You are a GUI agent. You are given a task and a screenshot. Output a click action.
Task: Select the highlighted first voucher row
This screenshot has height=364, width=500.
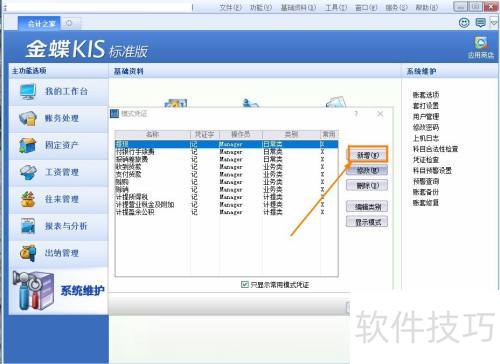click(226, 144)
